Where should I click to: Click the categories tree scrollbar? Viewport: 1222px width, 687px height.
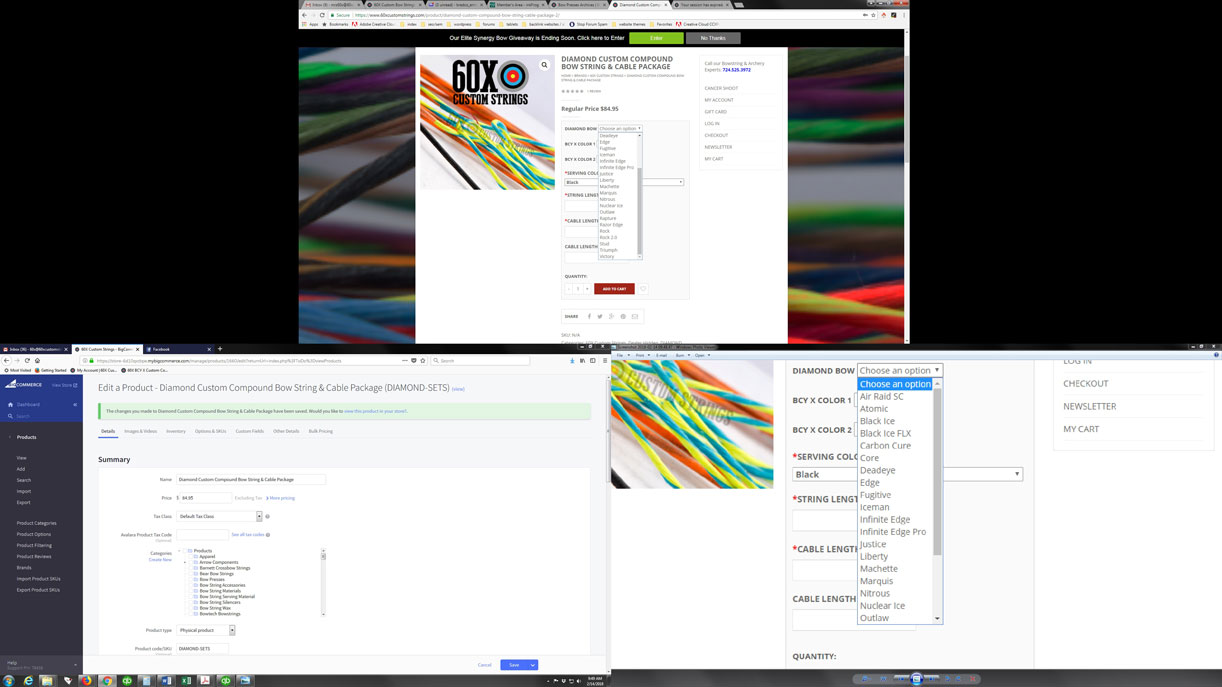pyautogui.click(x=323, y=582)
